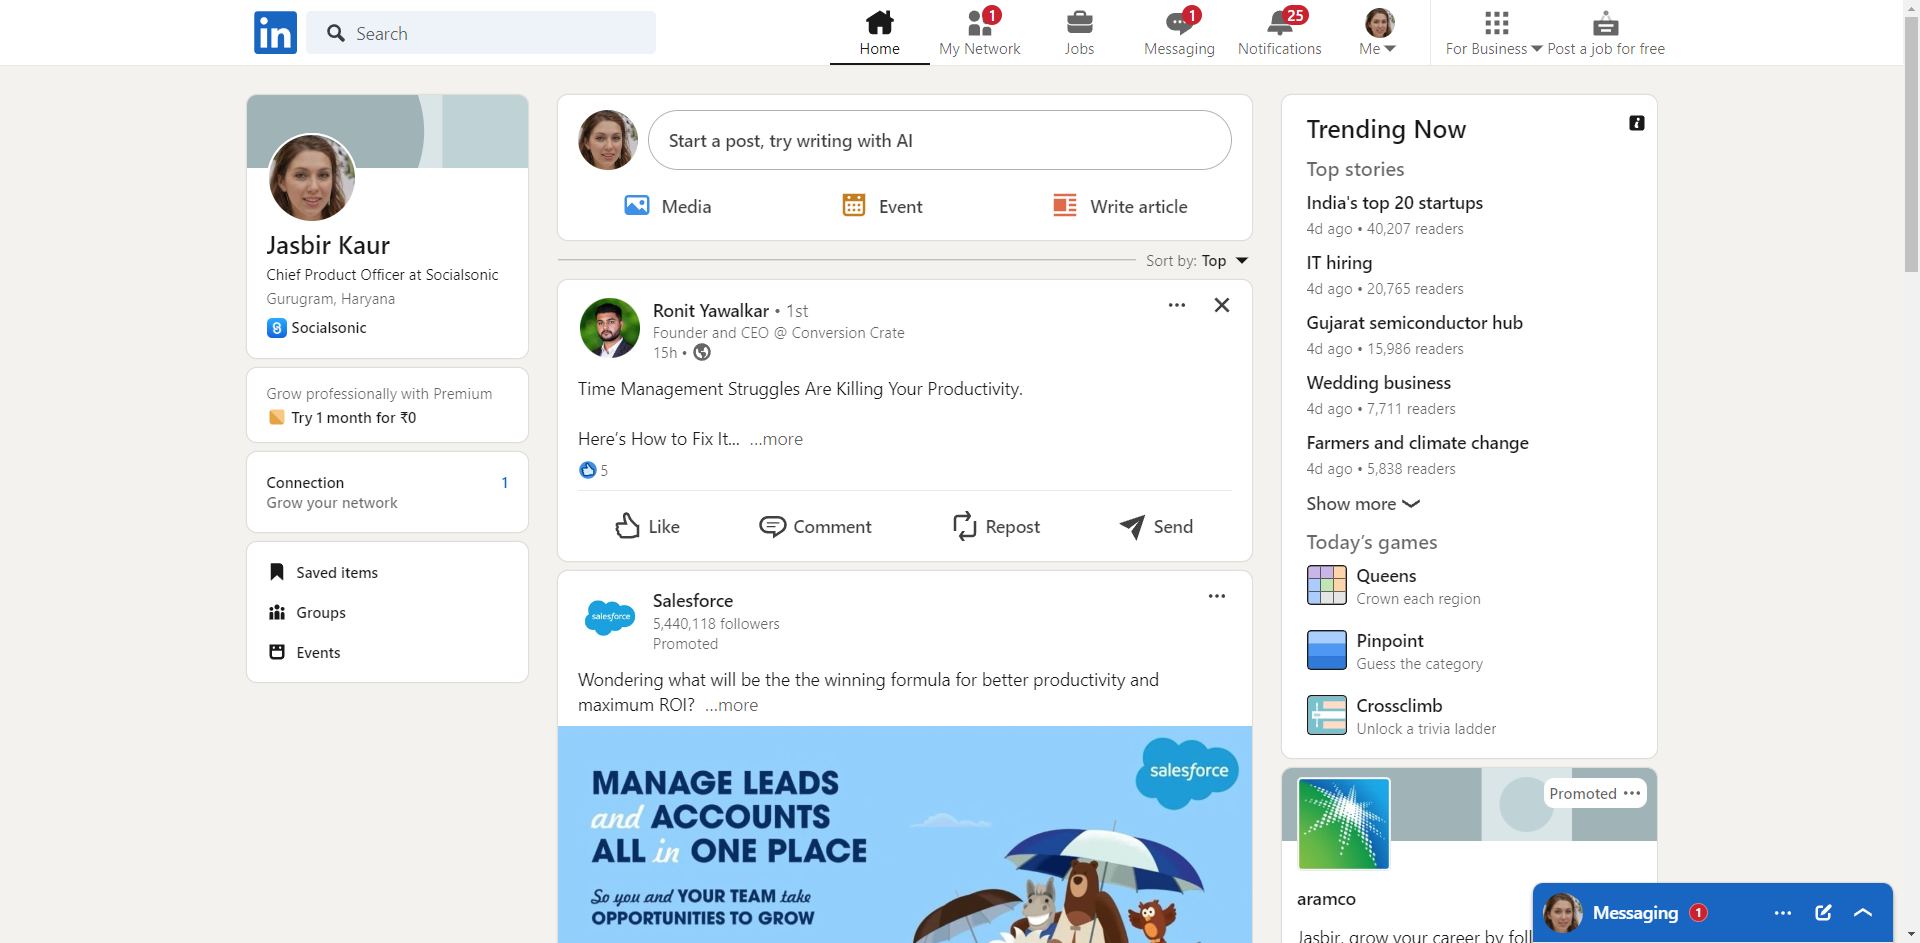The height and width of the screenshot is (943, 1920).
Task: Open Saved items bookmark
Action: click(323, 572)
